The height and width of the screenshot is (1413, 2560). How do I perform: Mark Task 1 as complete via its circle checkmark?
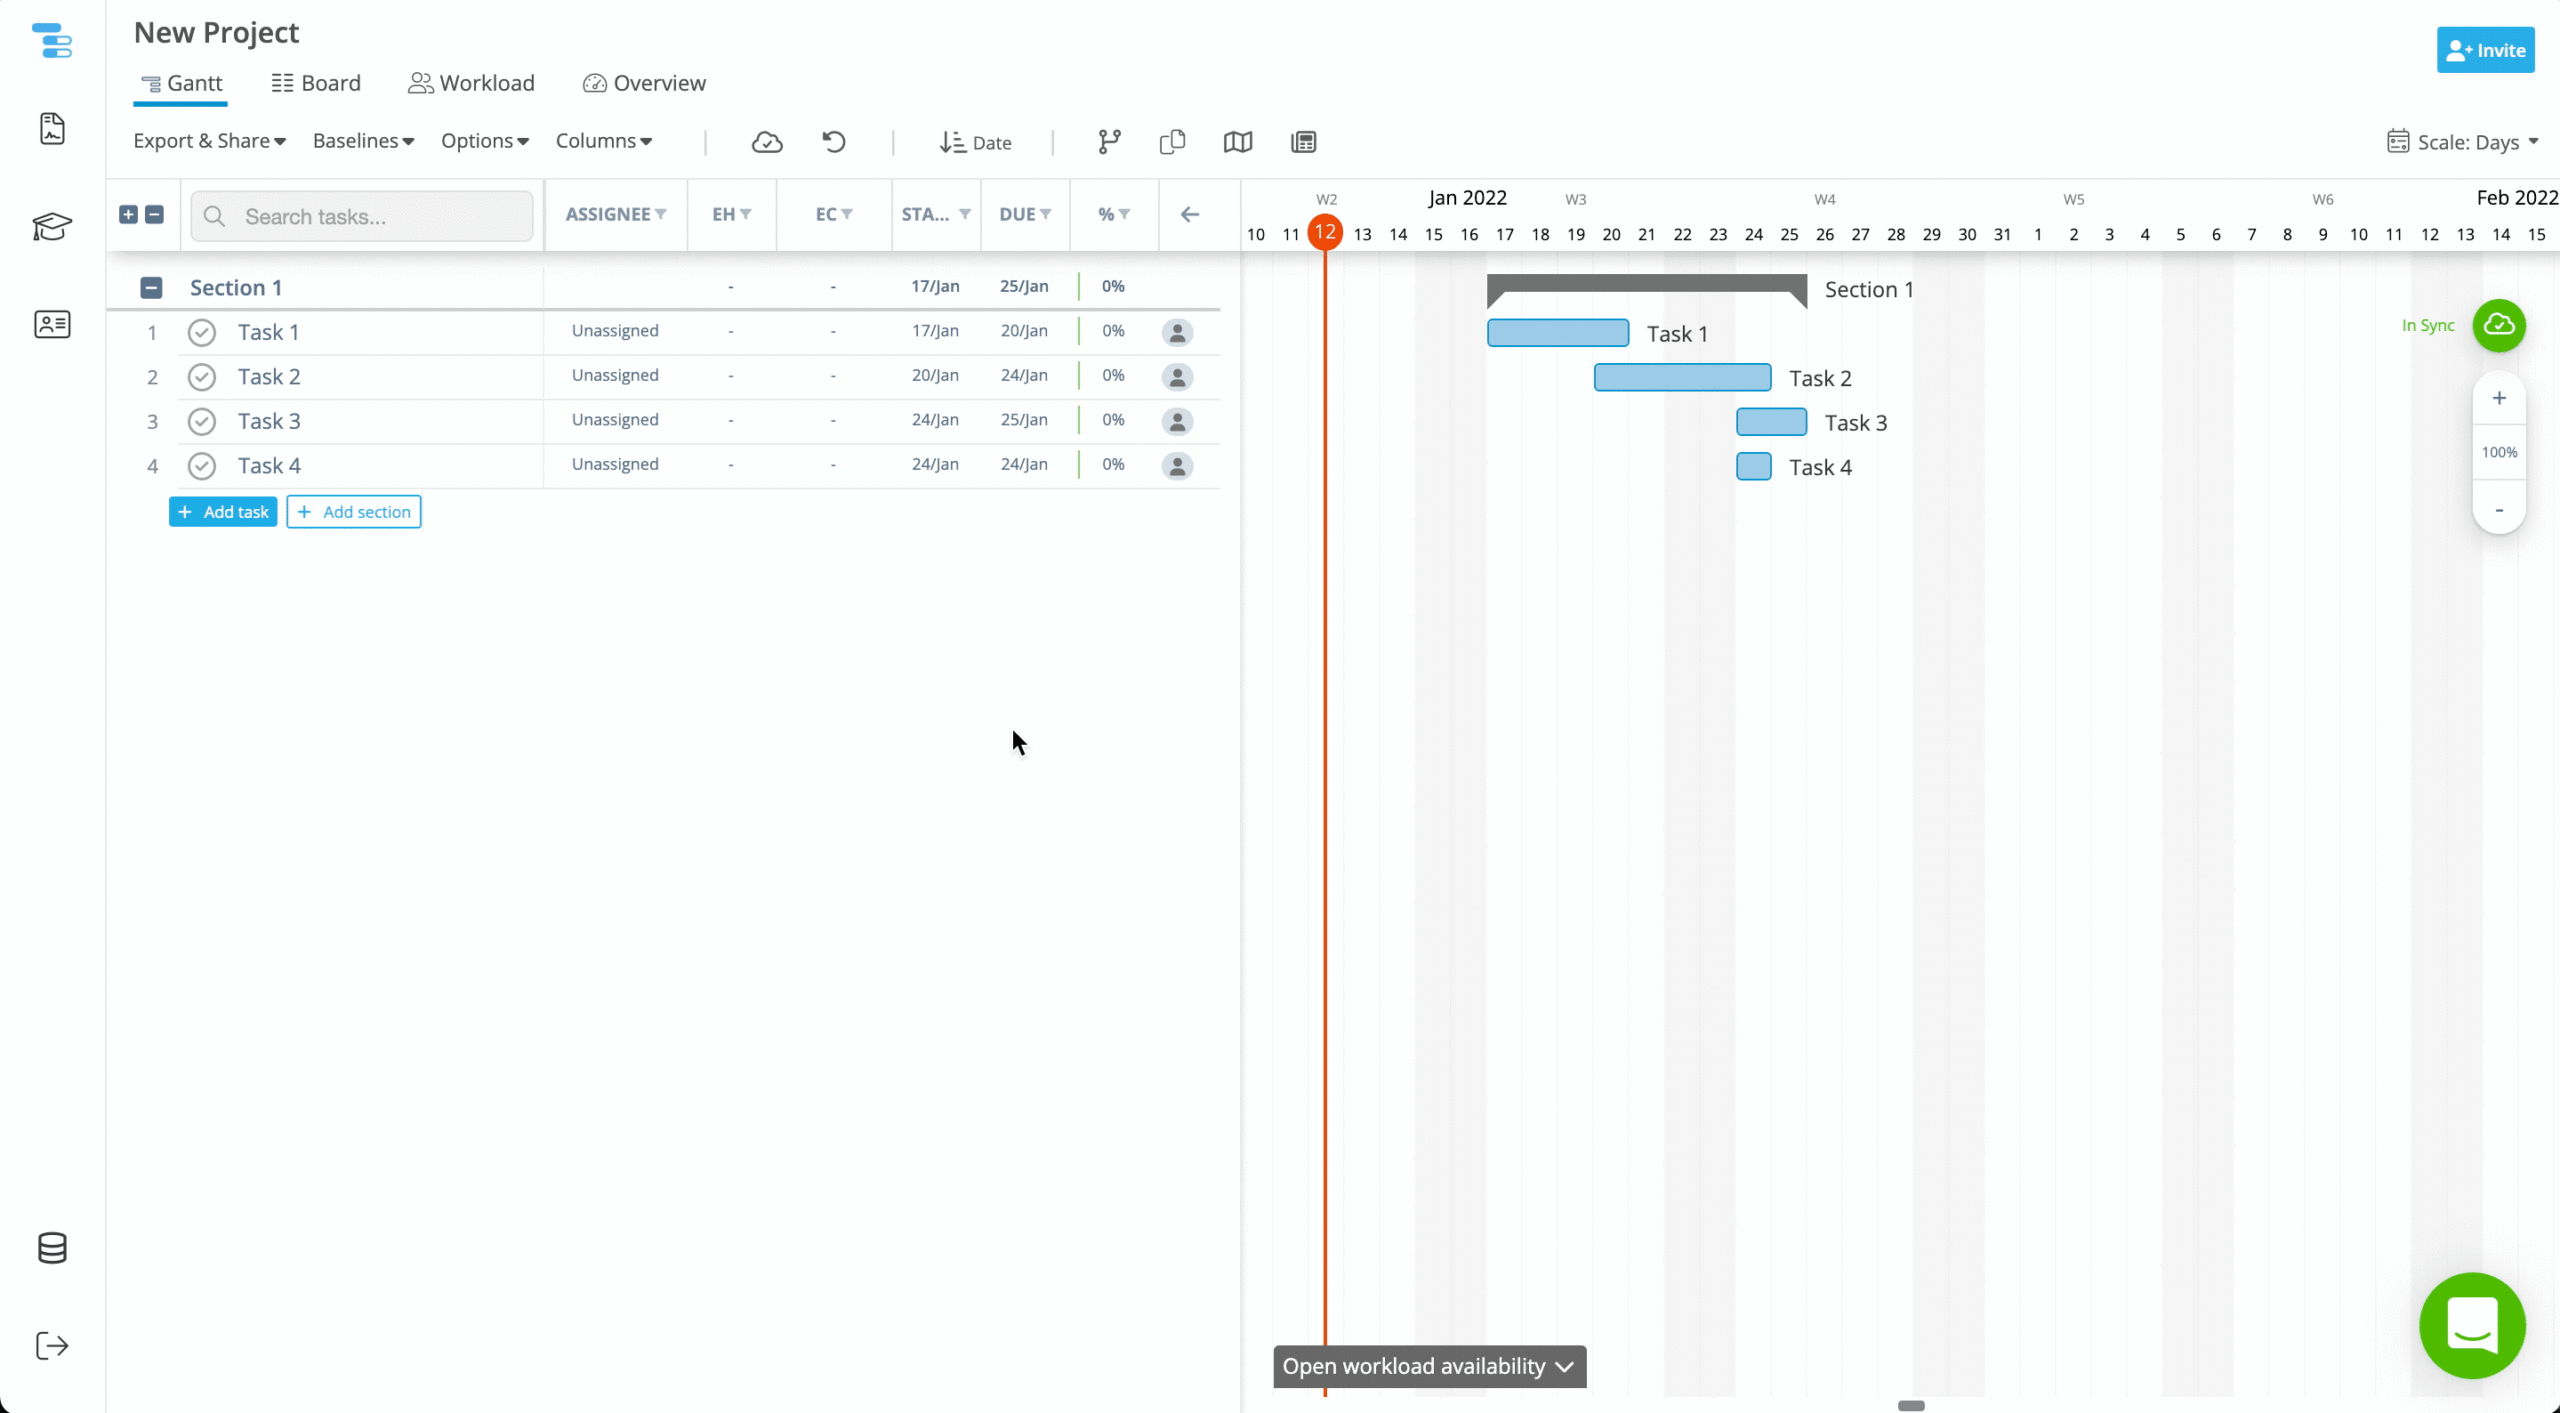click(201, 331)
